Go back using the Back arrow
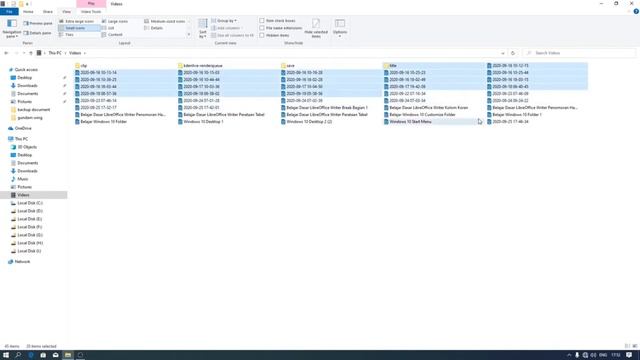 click(x=6, y=53)
